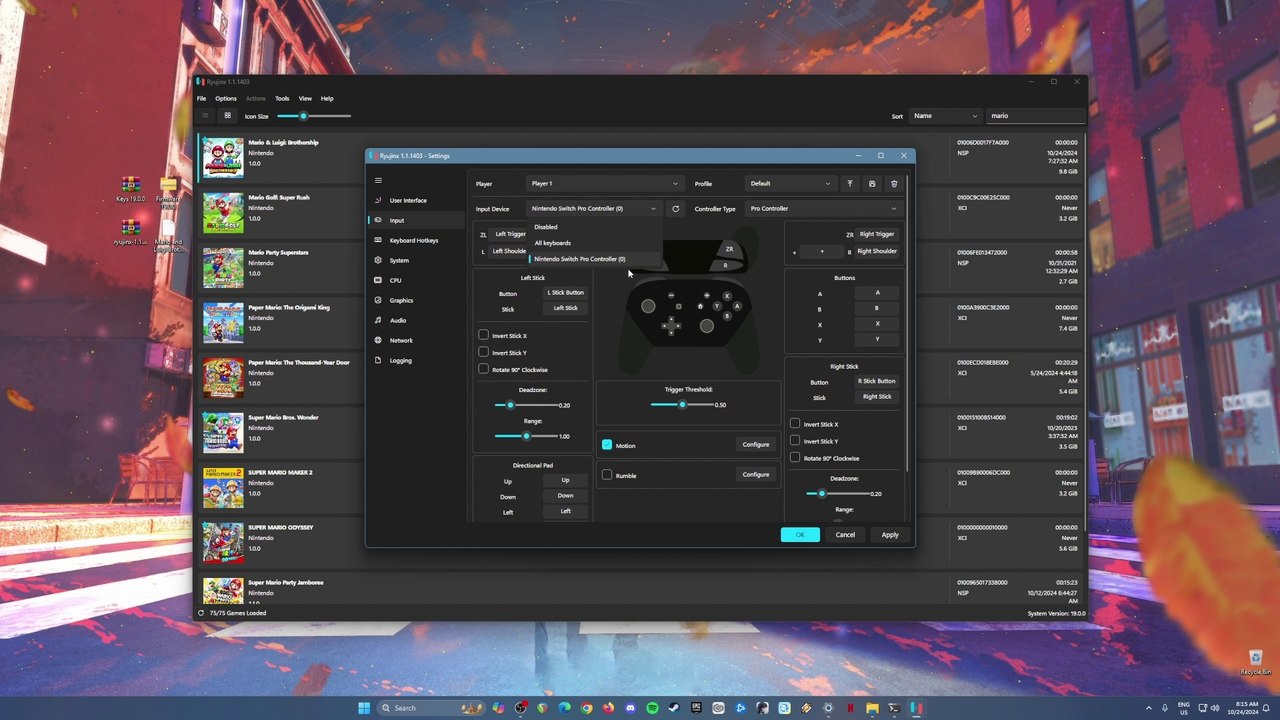
Task: Click the save profile floppy icon
Action: [872, 184]
